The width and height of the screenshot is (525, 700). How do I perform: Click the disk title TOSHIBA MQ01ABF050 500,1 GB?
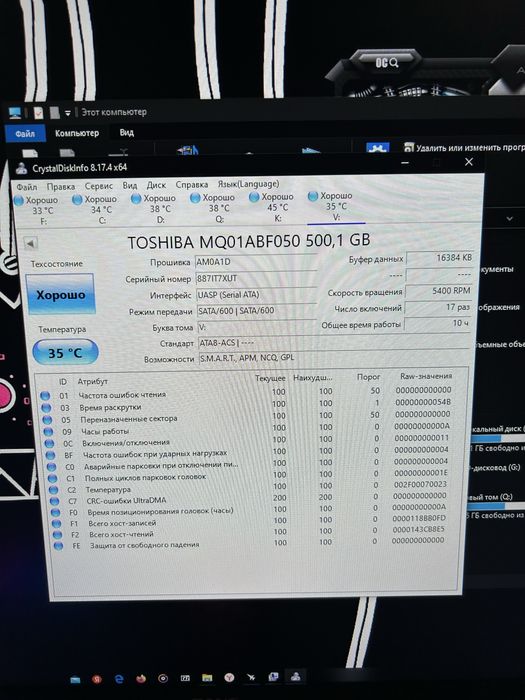[249, 241]
